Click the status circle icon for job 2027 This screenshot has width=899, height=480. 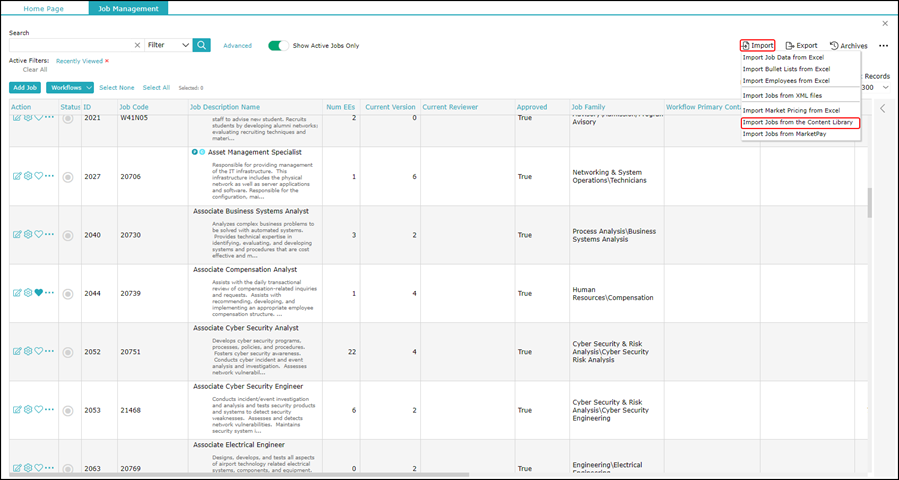tap(68, 177)
